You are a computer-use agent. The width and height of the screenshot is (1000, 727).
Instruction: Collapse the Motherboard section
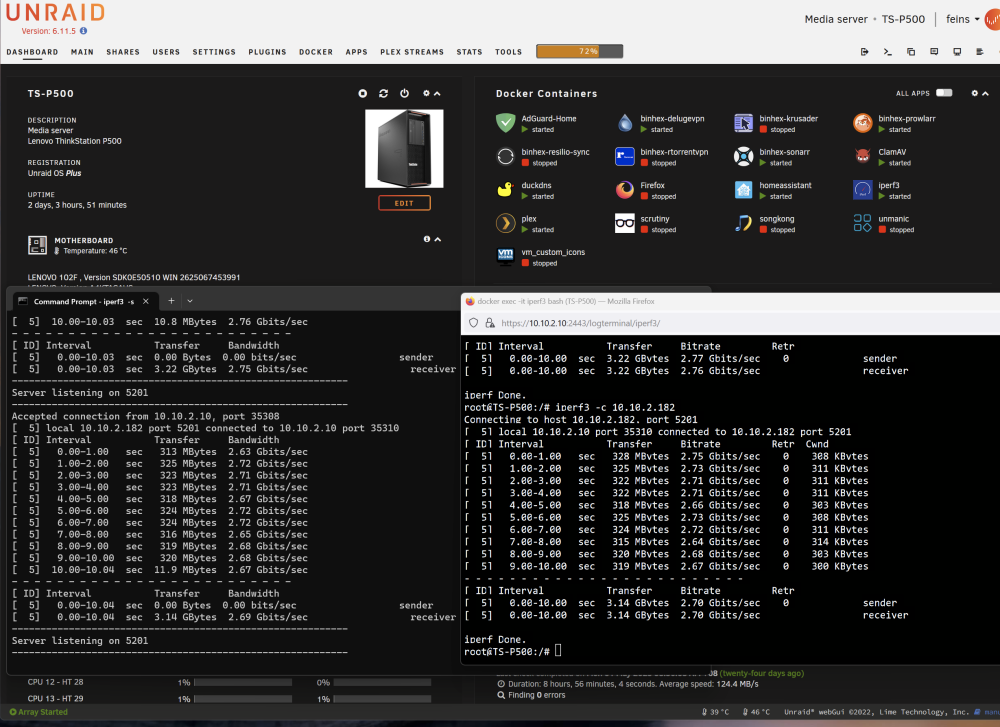438,239
